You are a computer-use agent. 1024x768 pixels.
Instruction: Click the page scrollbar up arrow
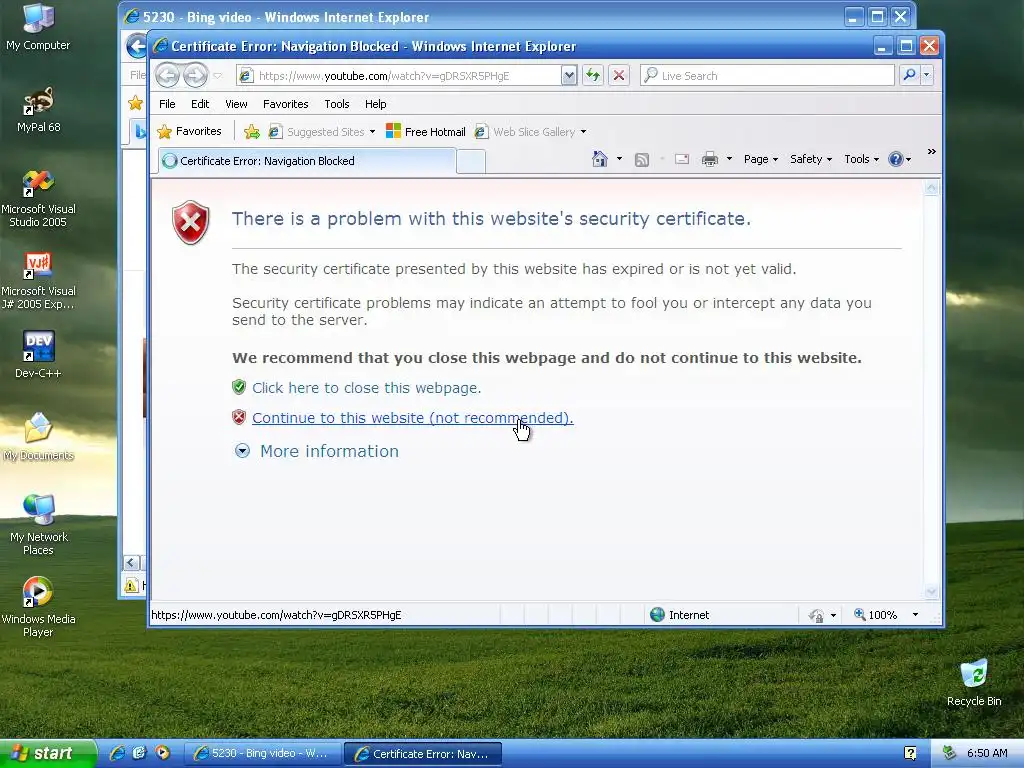pos(931,188)
